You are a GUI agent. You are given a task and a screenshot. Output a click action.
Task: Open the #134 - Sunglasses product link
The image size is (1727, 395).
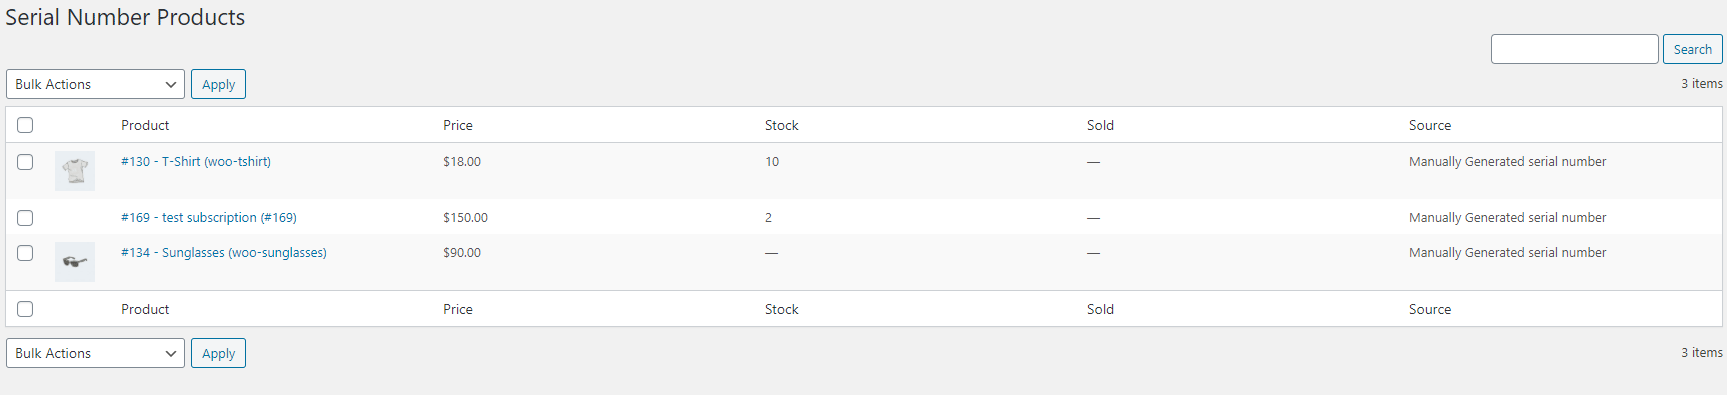[224, 252]
